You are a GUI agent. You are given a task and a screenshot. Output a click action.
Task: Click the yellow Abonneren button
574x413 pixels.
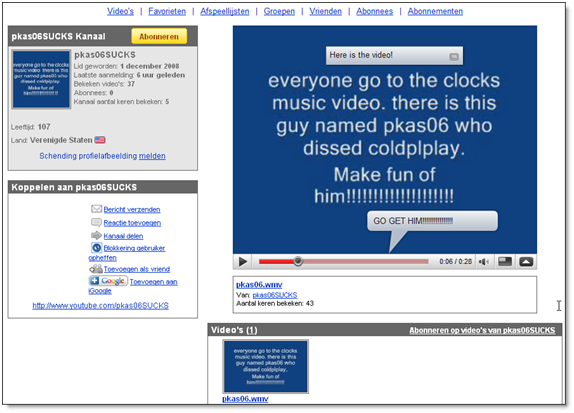click(x=159, y=36)
